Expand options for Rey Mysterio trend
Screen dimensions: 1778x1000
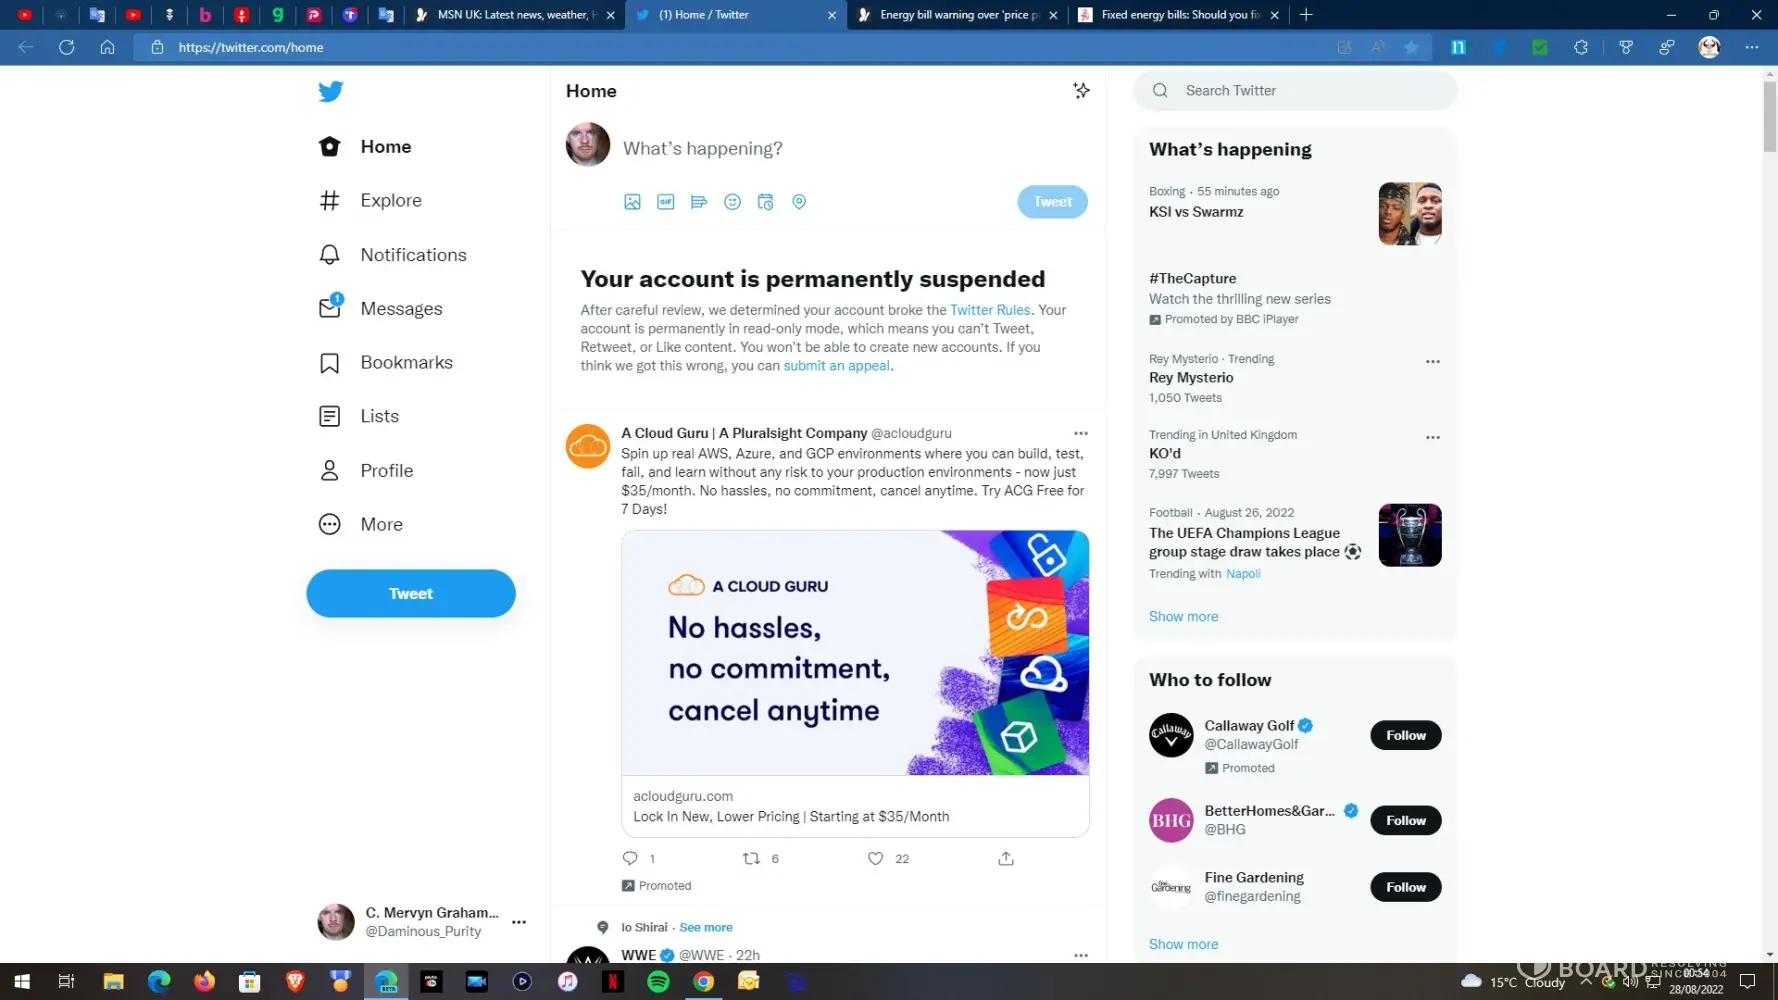point(1432,361)
